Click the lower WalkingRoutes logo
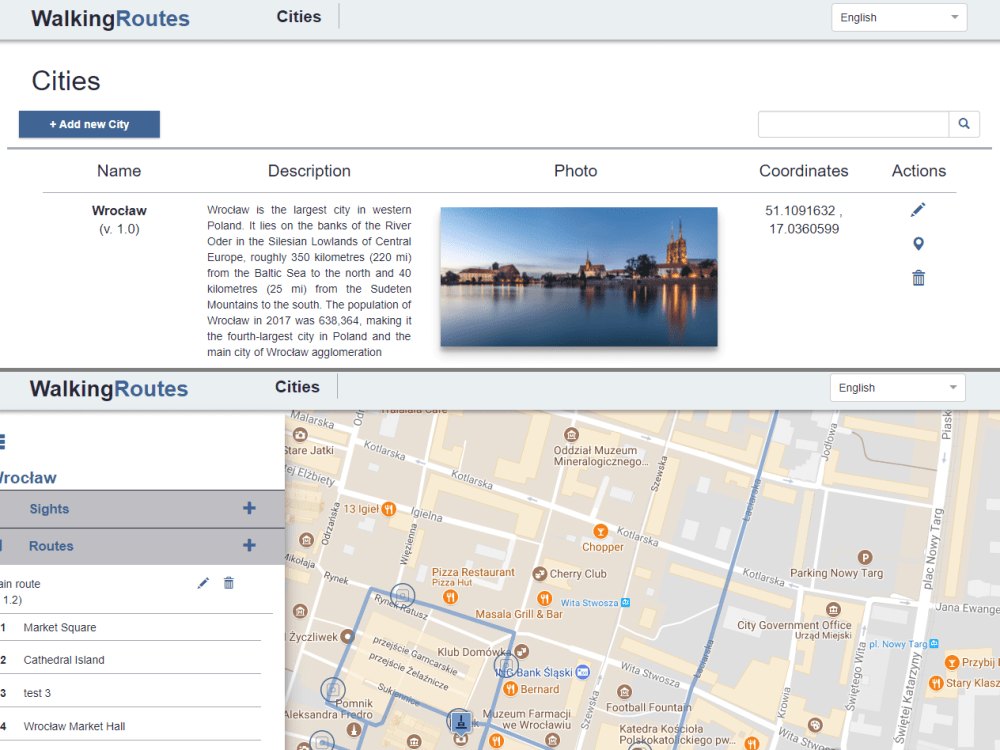Viewport: 1000px width, 750px height. [109, 388]
